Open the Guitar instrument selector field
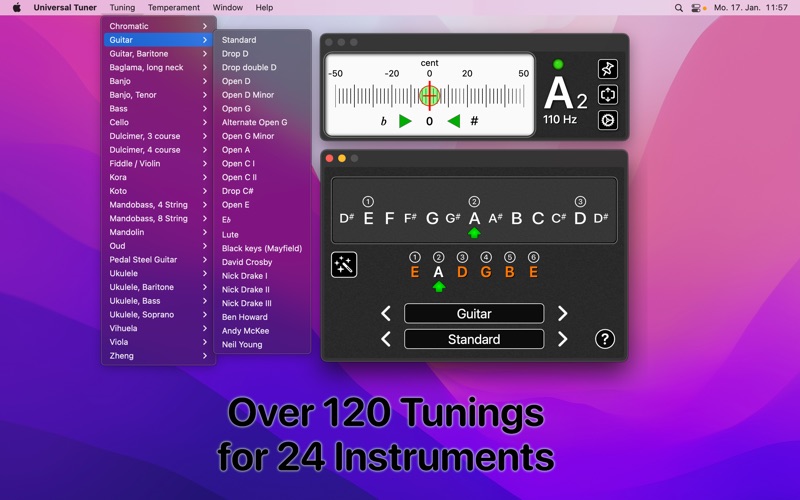 pyautogui.click(x=474, y=313)
